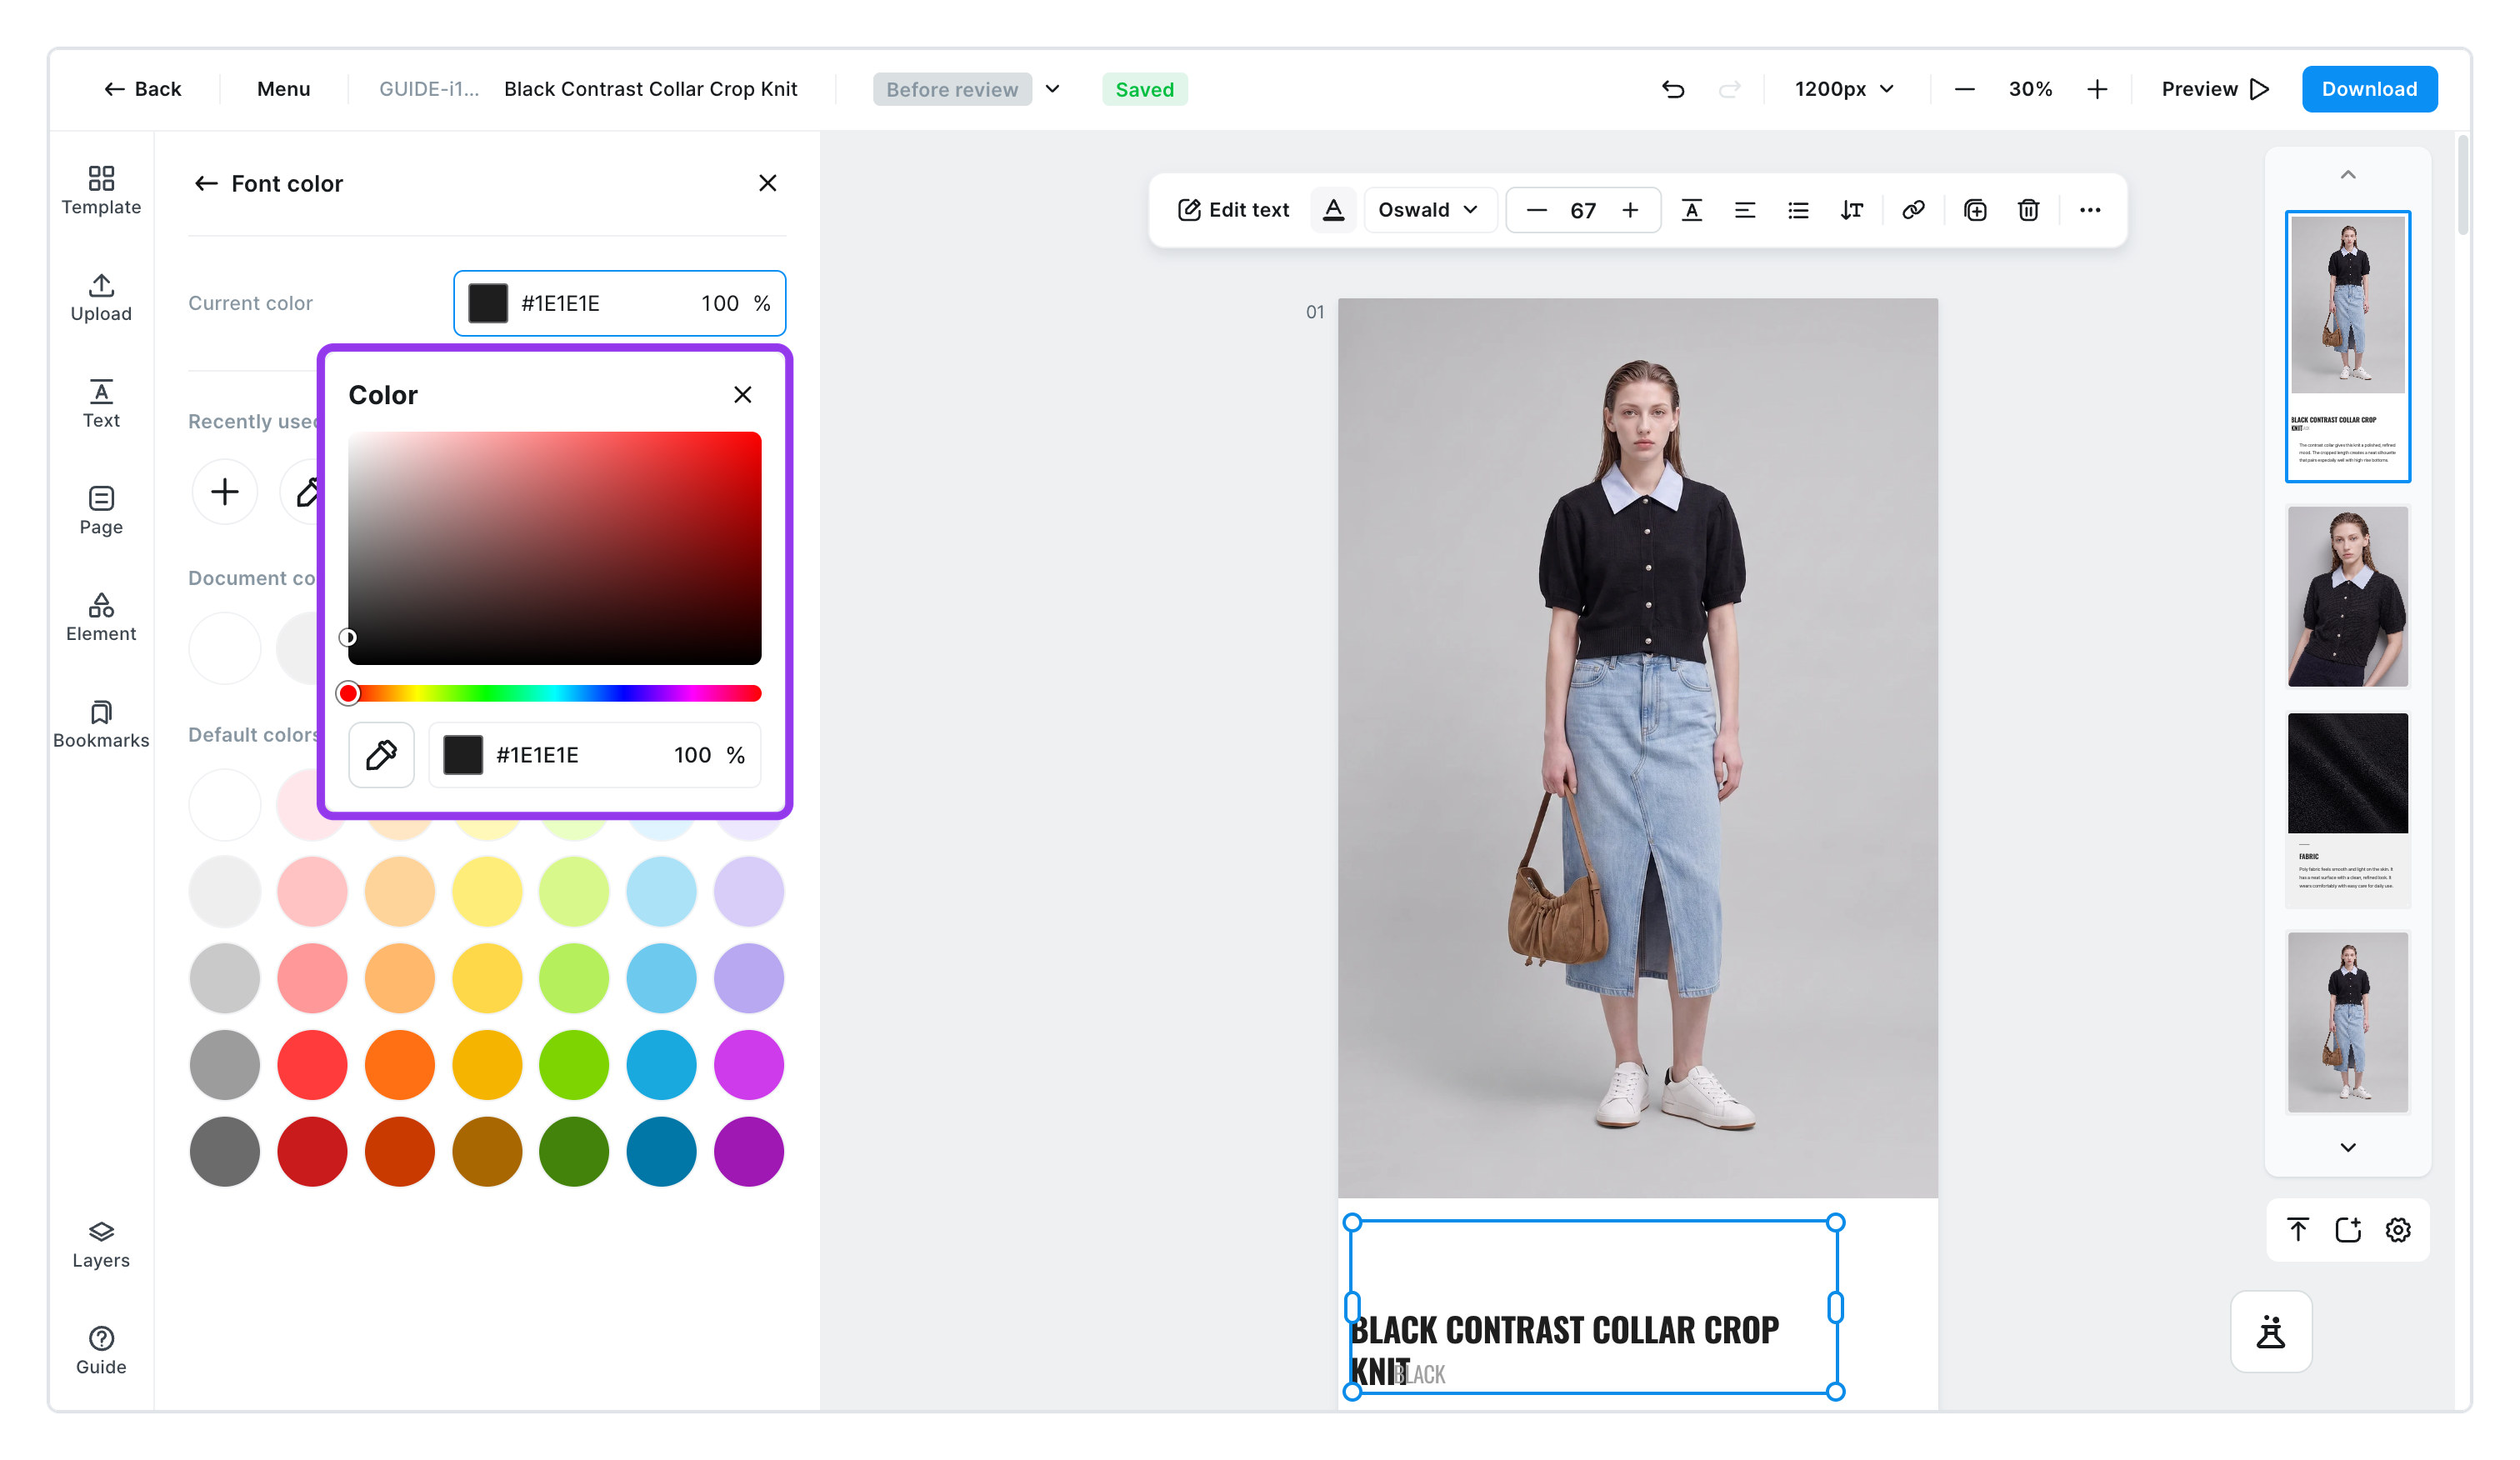Click the link icon in text toolbar
This screenshot has width=2520, height=1460.
(x=1913, y=210)
